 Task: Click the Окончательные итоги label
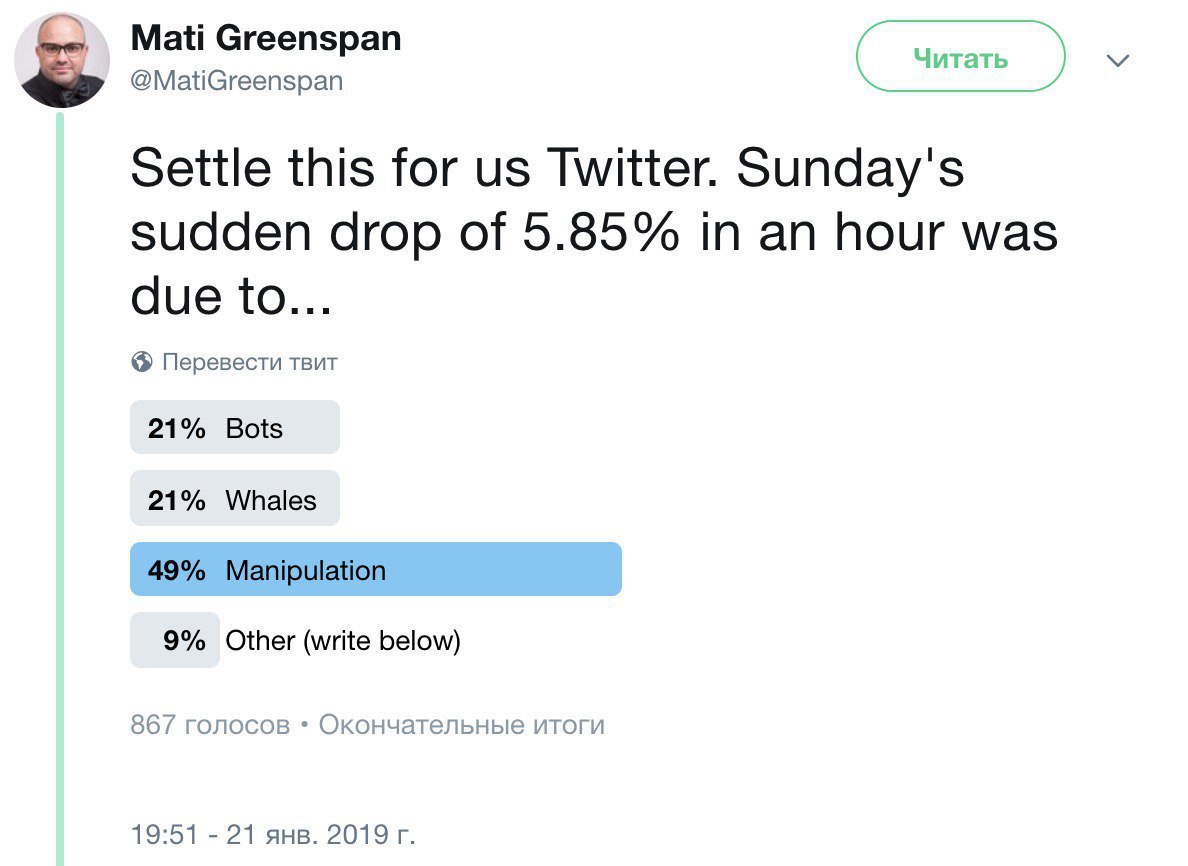point(461,725)
